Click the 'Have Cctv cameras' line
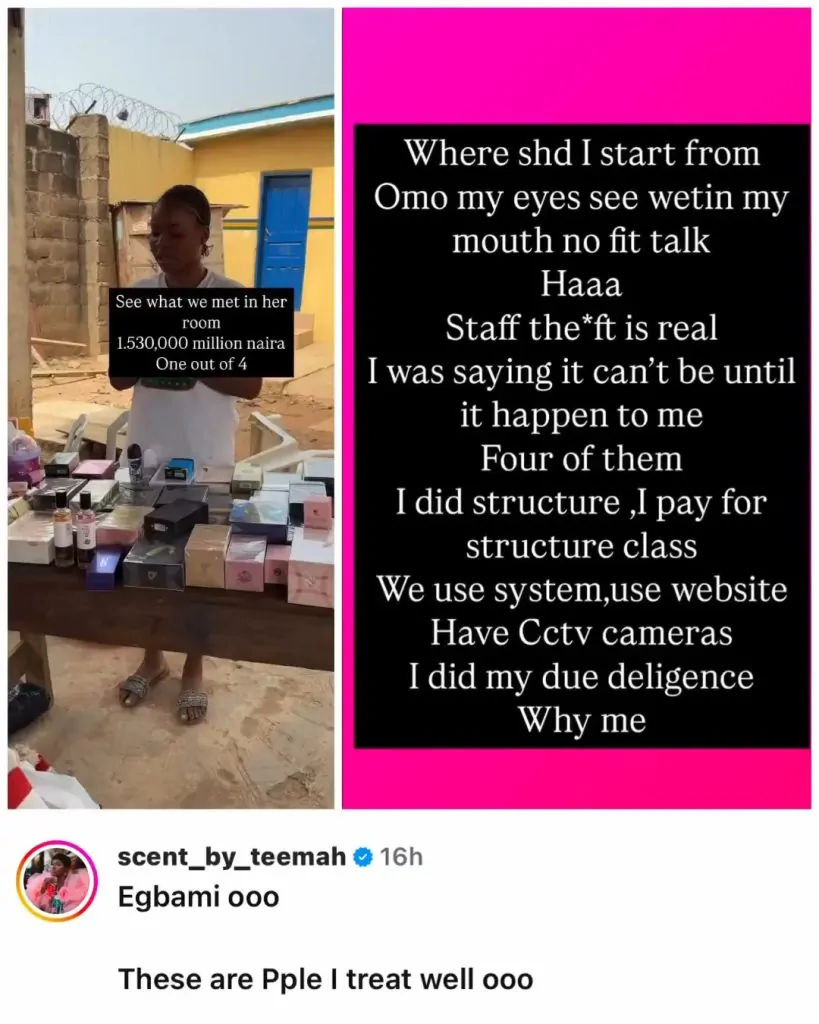 point(581,633)
